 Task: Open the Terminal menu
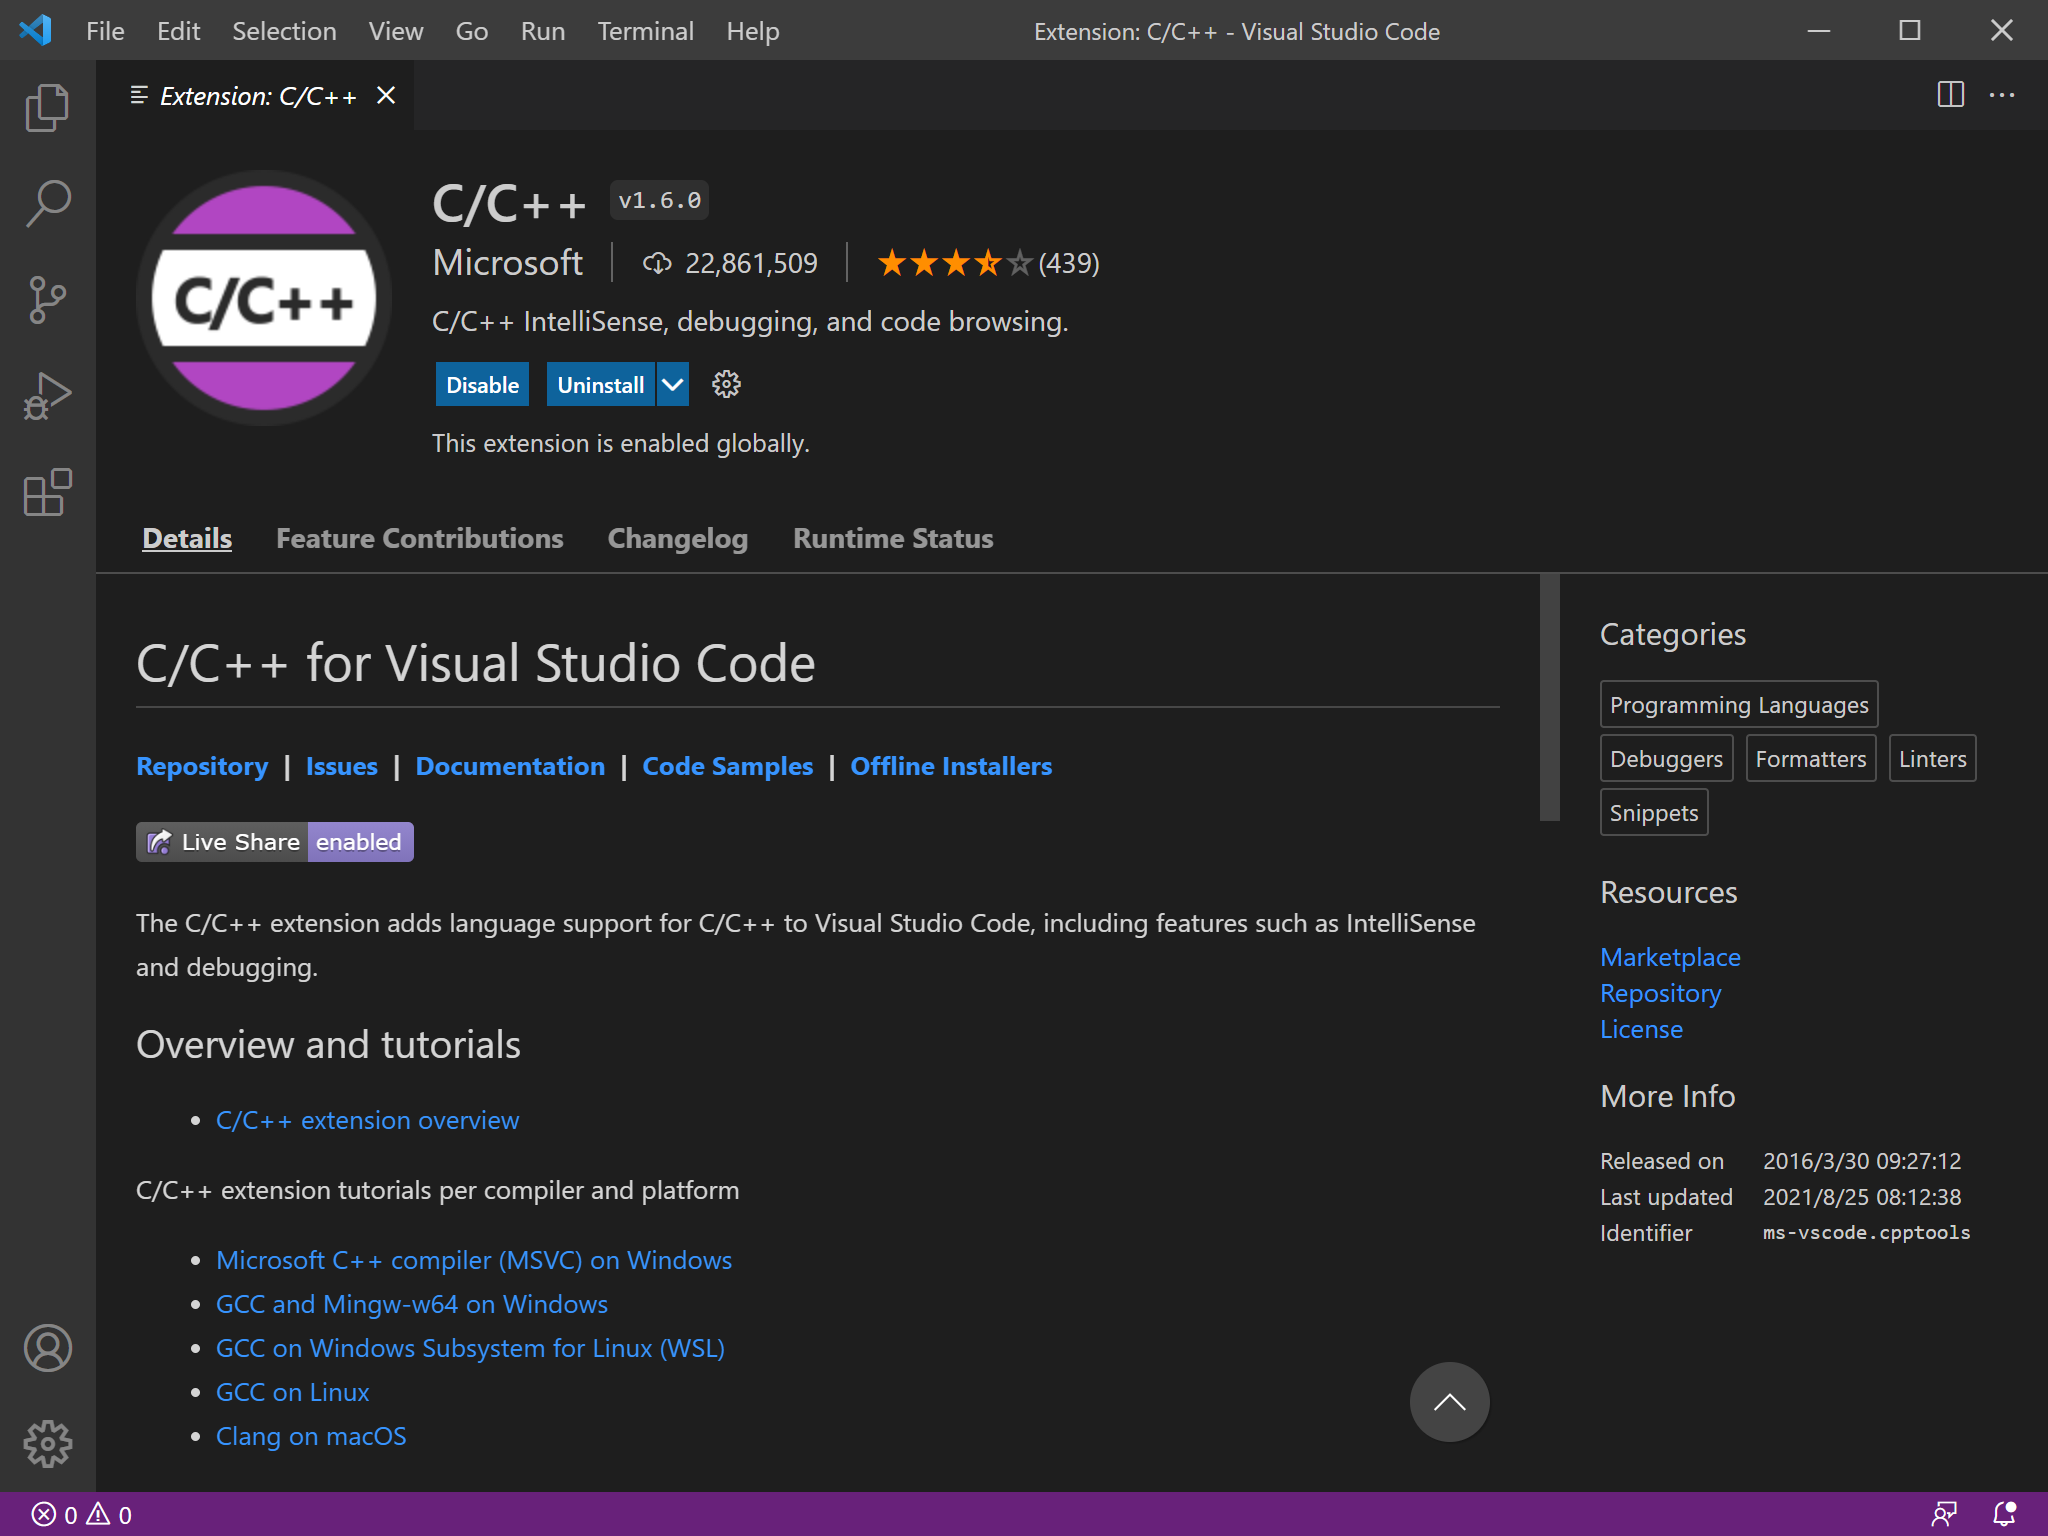click(645, 31)
